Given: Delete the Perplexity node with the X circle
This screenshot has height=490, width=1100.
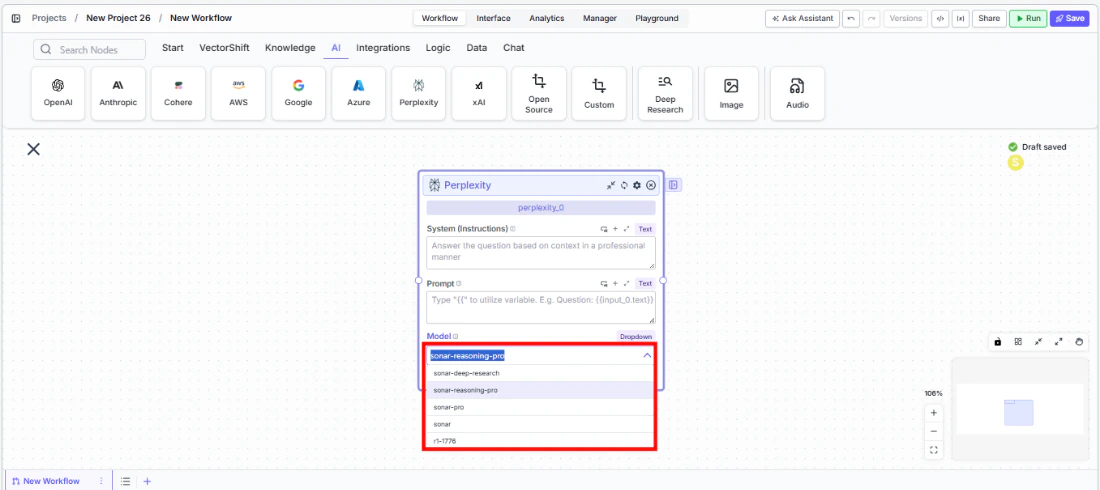Looking at the screenshot, I should pyautogui.click(x=651, y=185).
